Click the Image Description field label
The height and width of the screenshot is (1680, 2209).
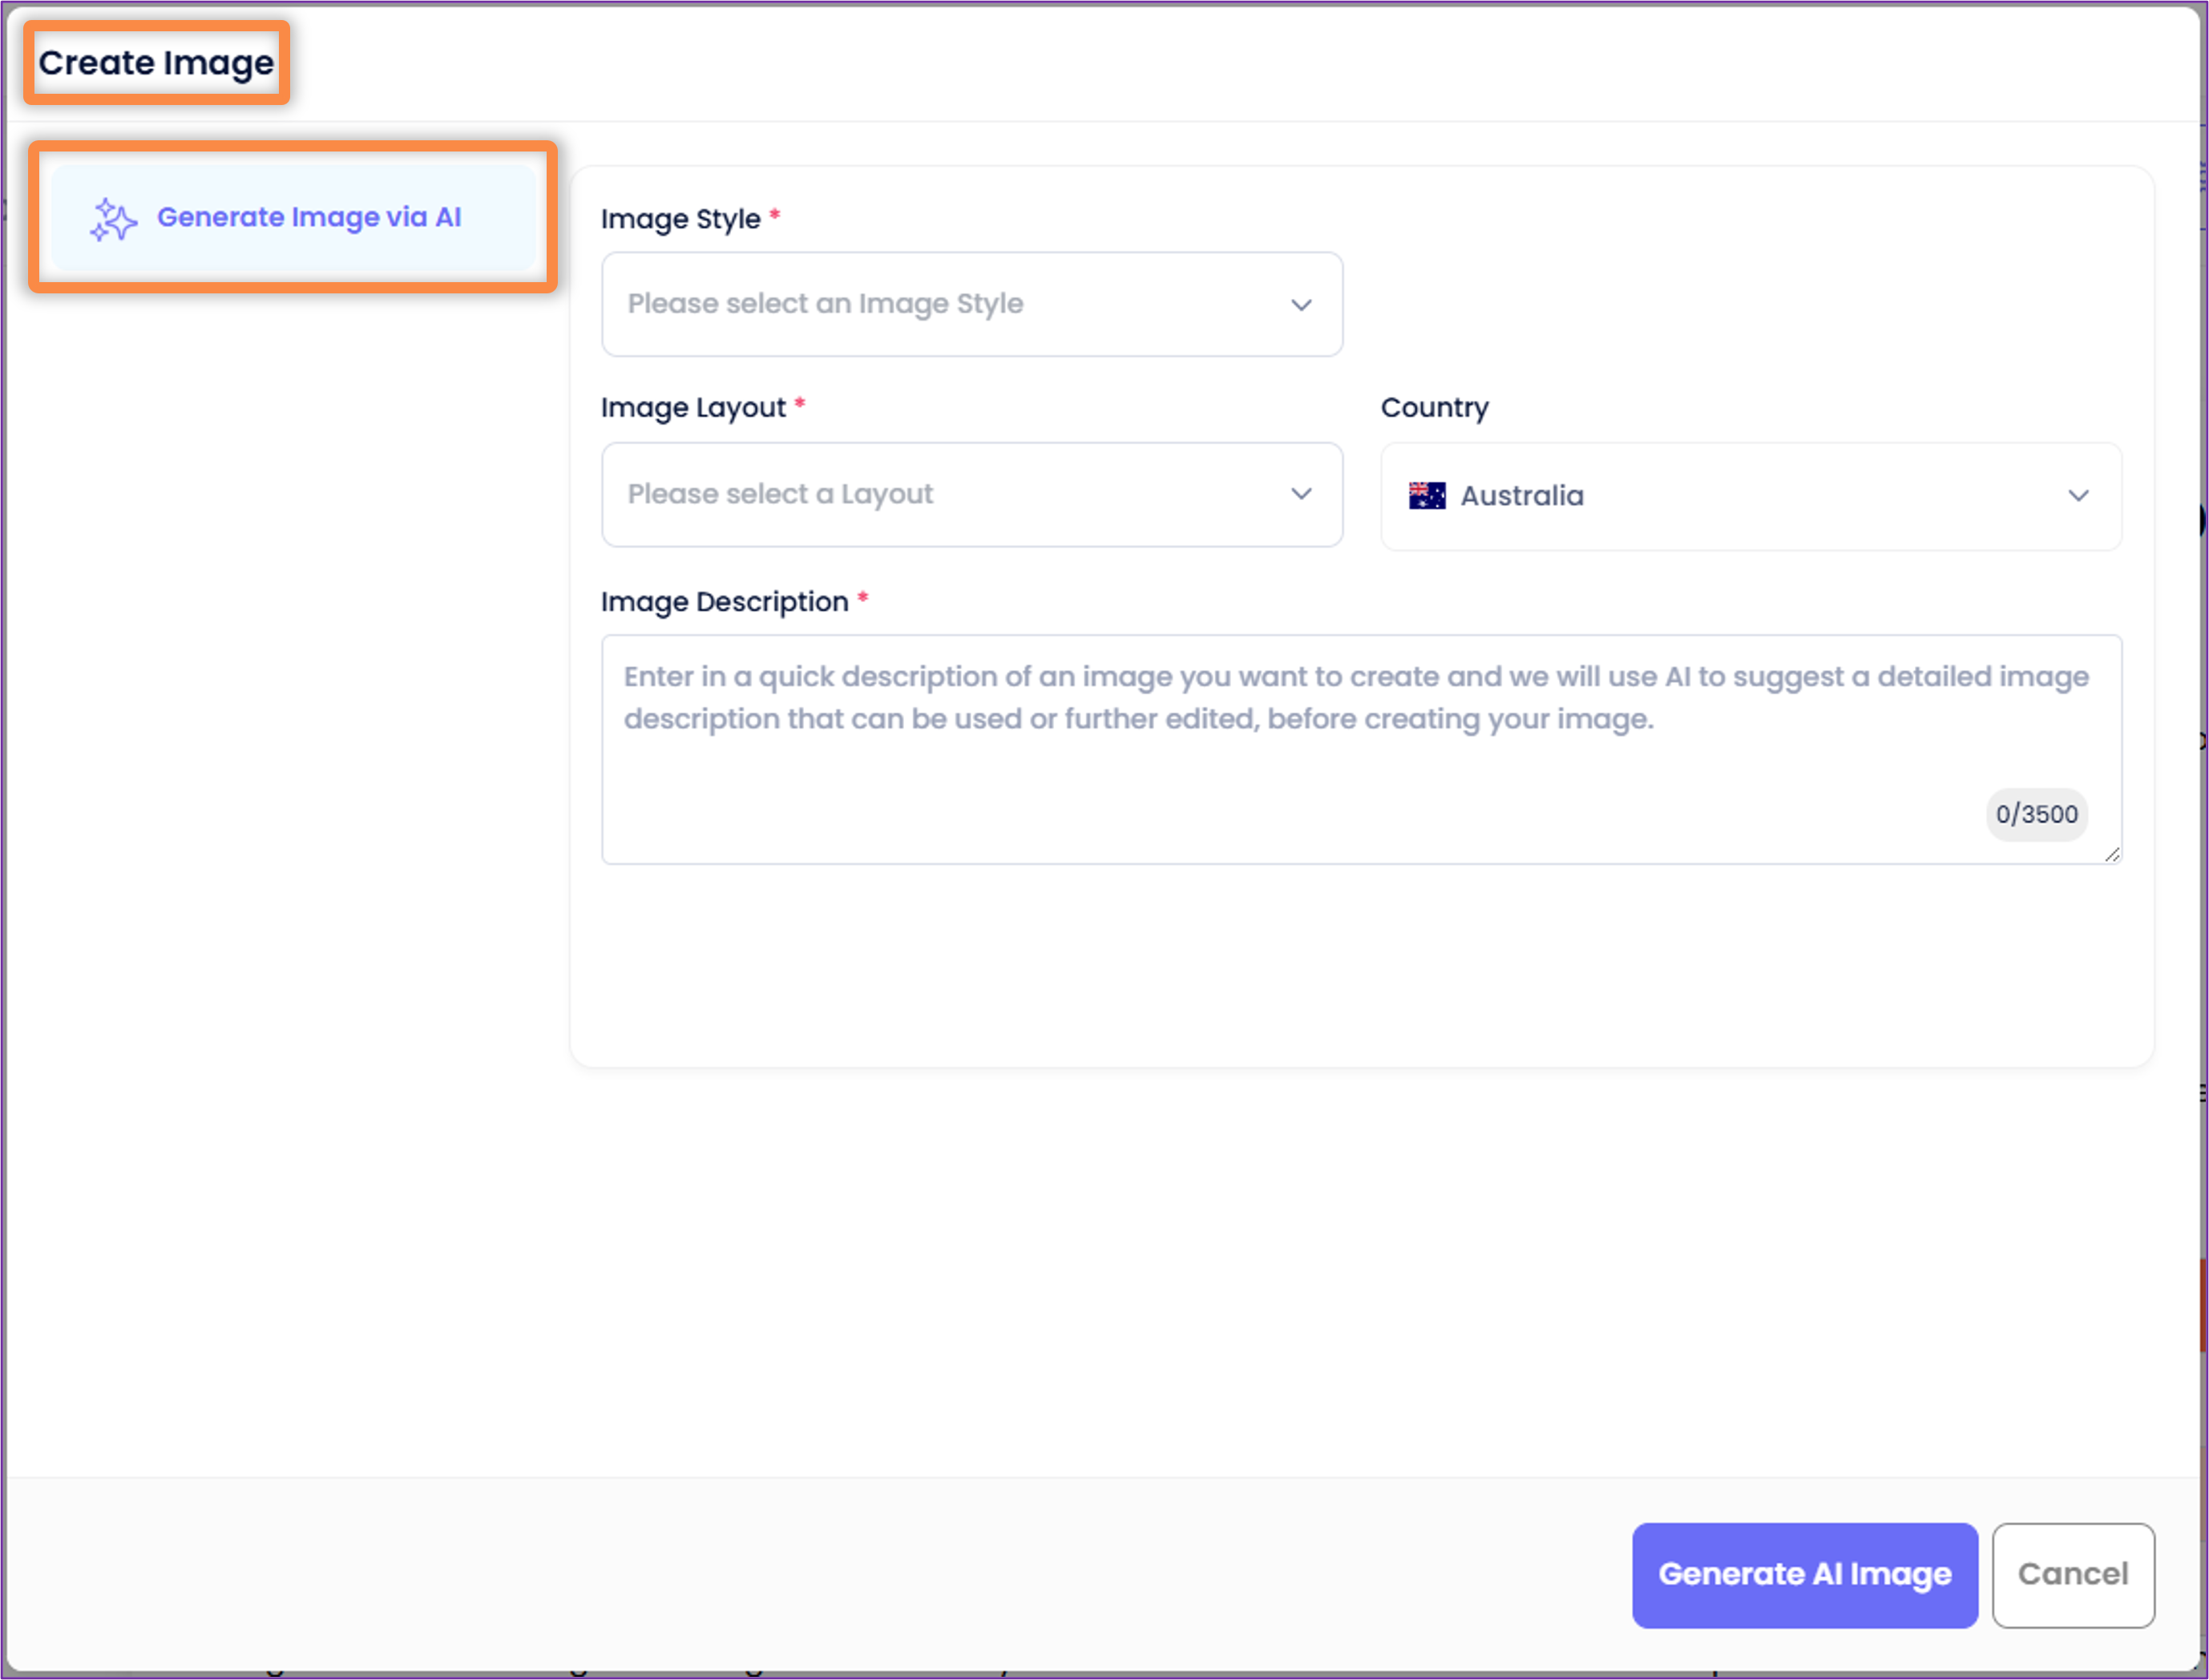724,602
